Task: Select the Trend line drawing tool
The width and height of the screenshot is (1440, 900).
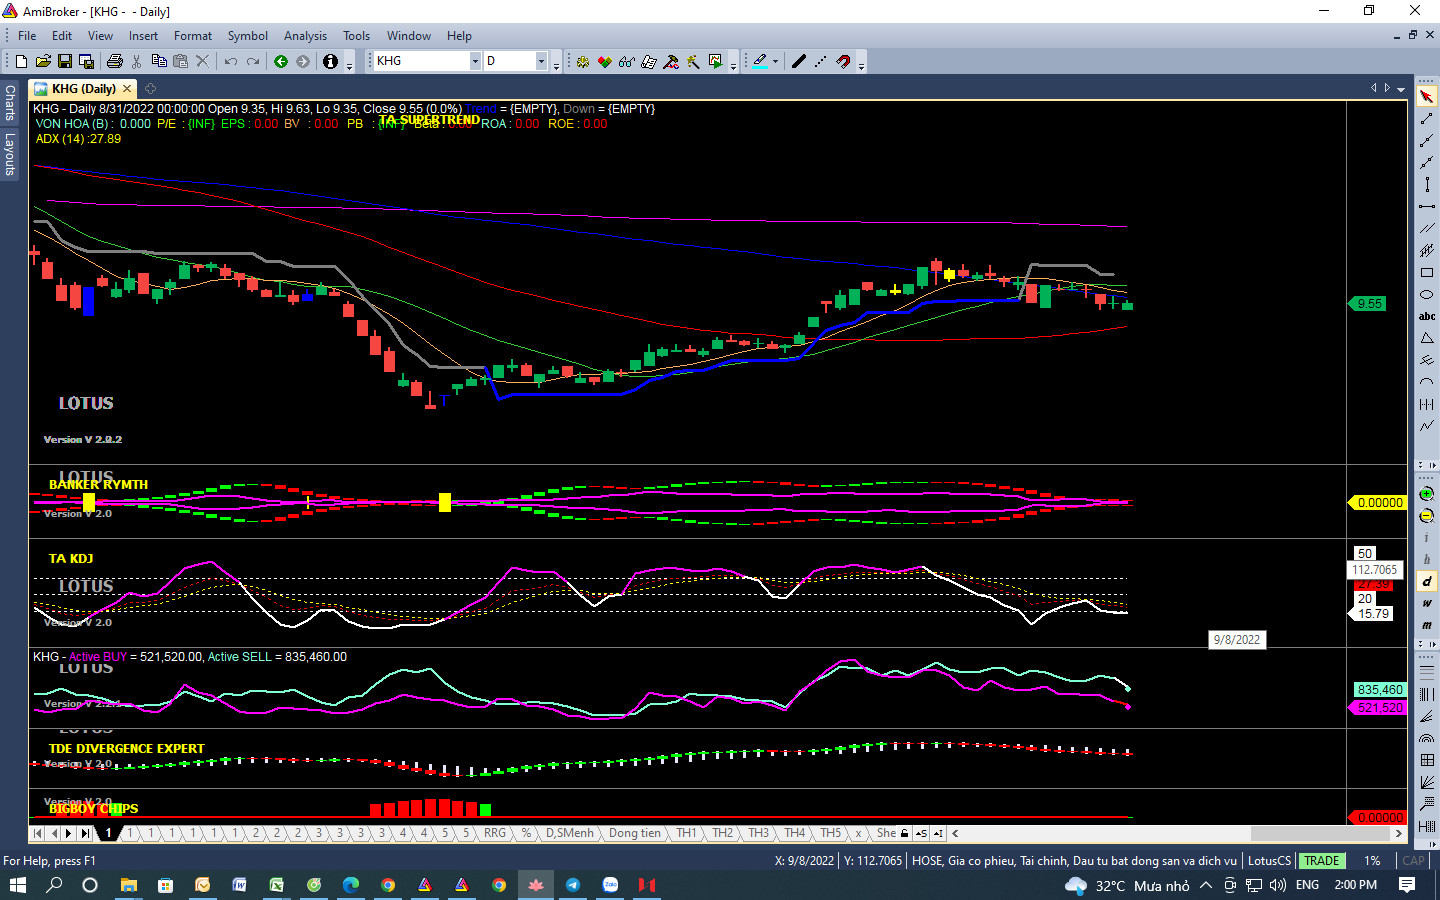Action: tap(1427, 119)
